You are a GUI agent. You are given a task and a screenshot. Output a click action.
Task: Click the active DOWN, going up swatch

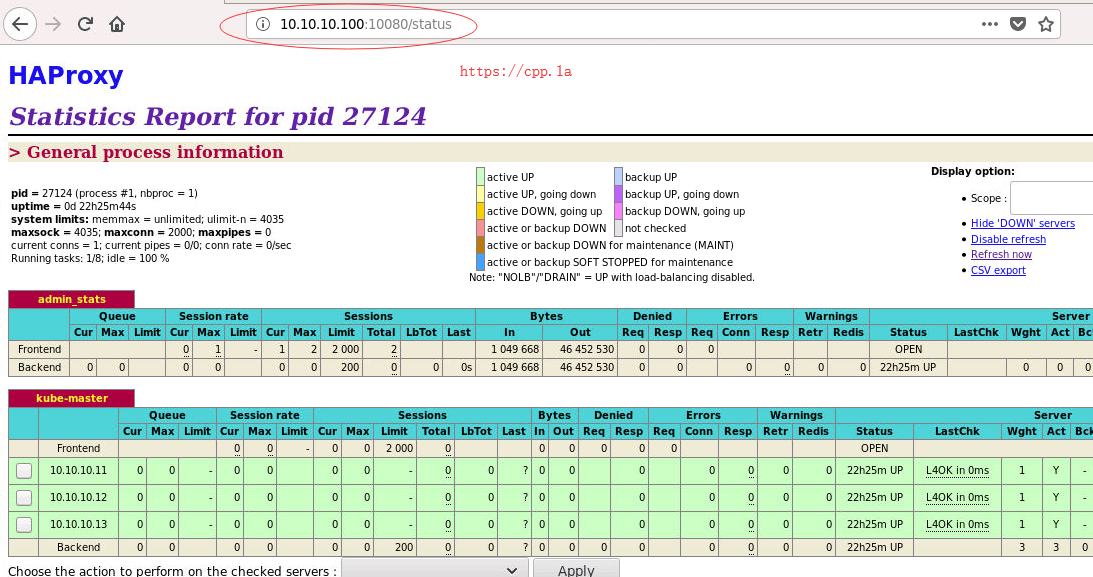[x=480, y=210]
